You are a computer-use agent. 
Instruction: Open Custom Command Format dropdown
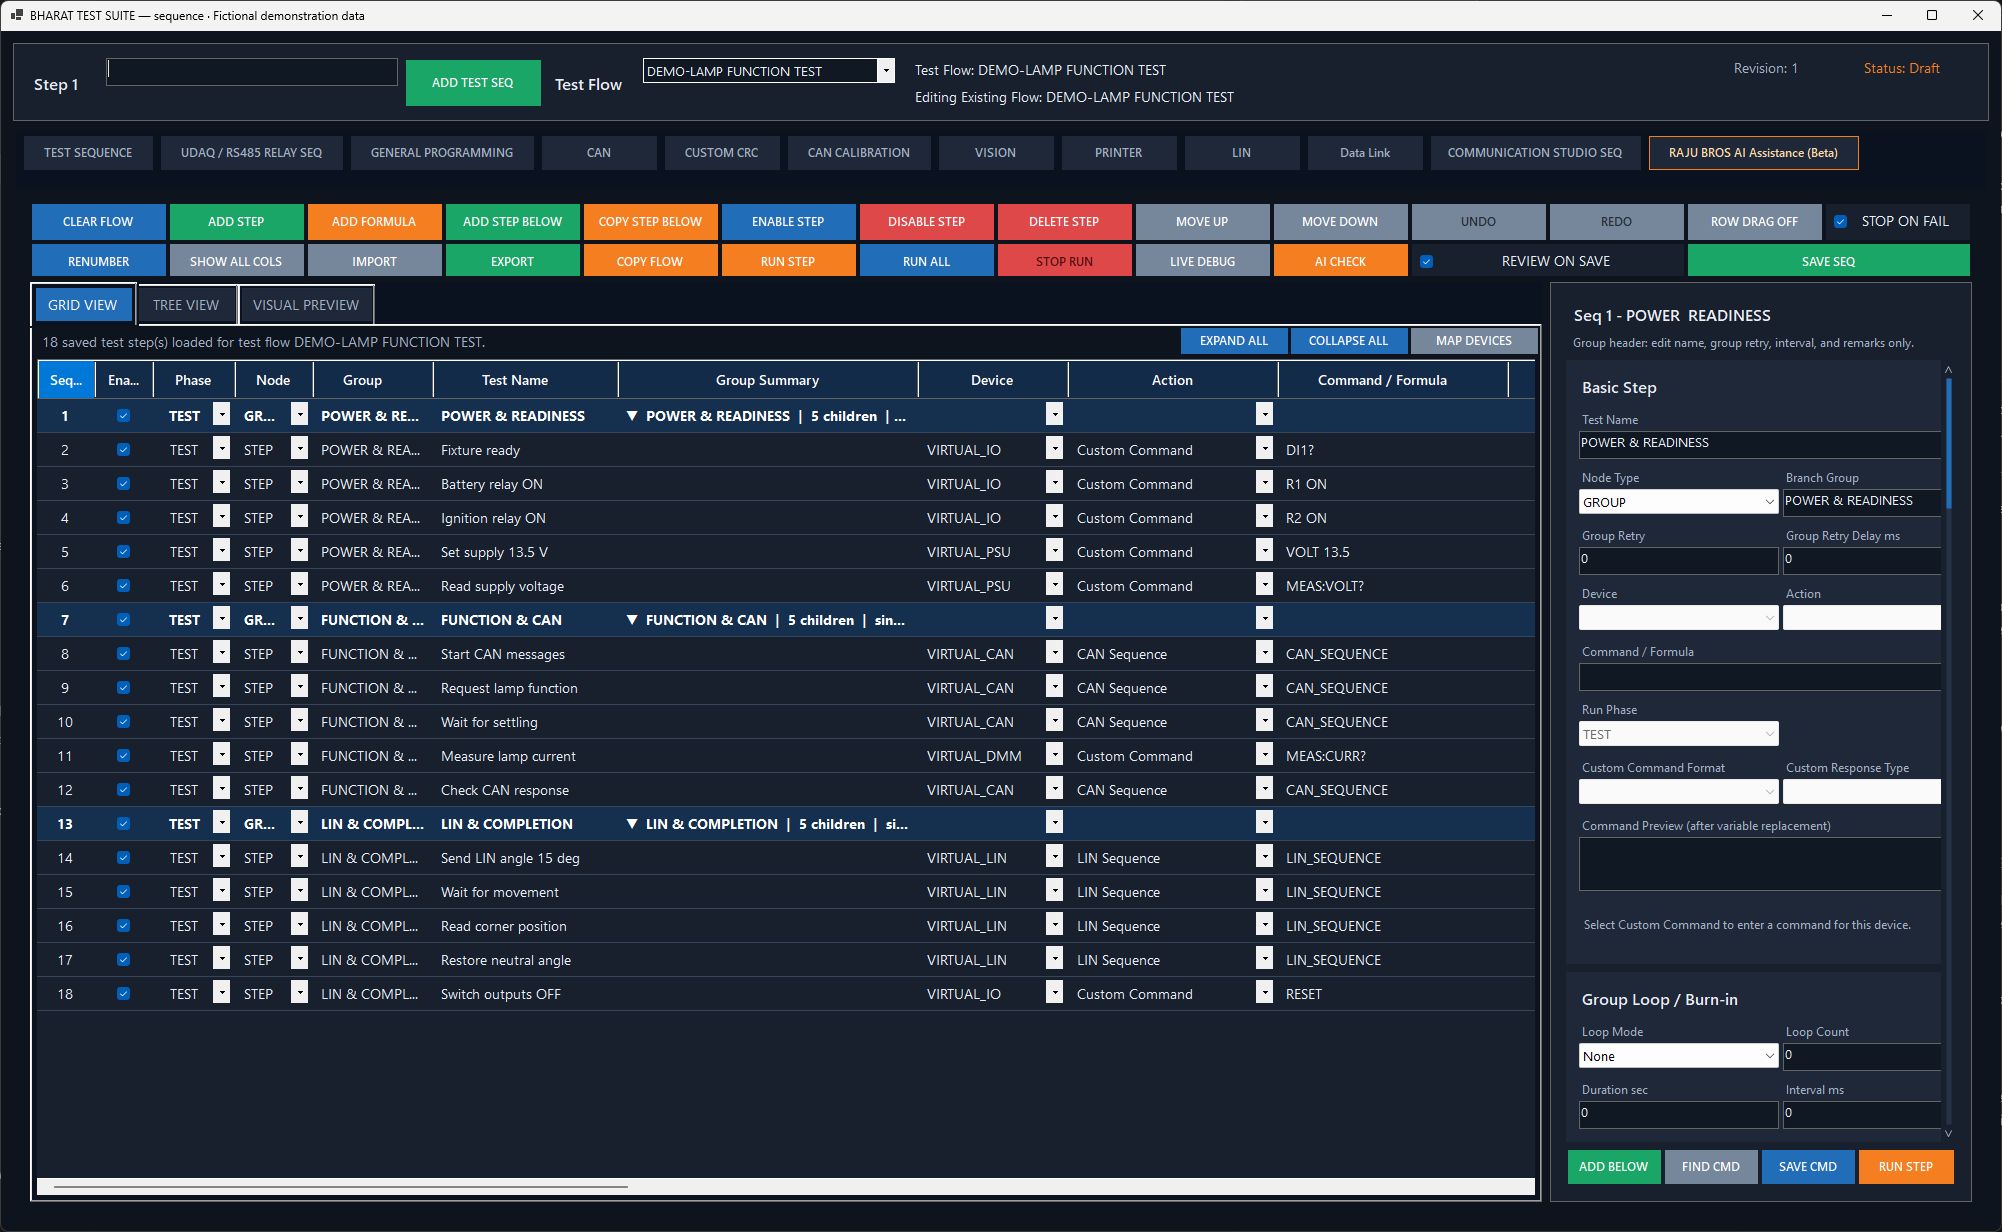tap(1678, 792)
